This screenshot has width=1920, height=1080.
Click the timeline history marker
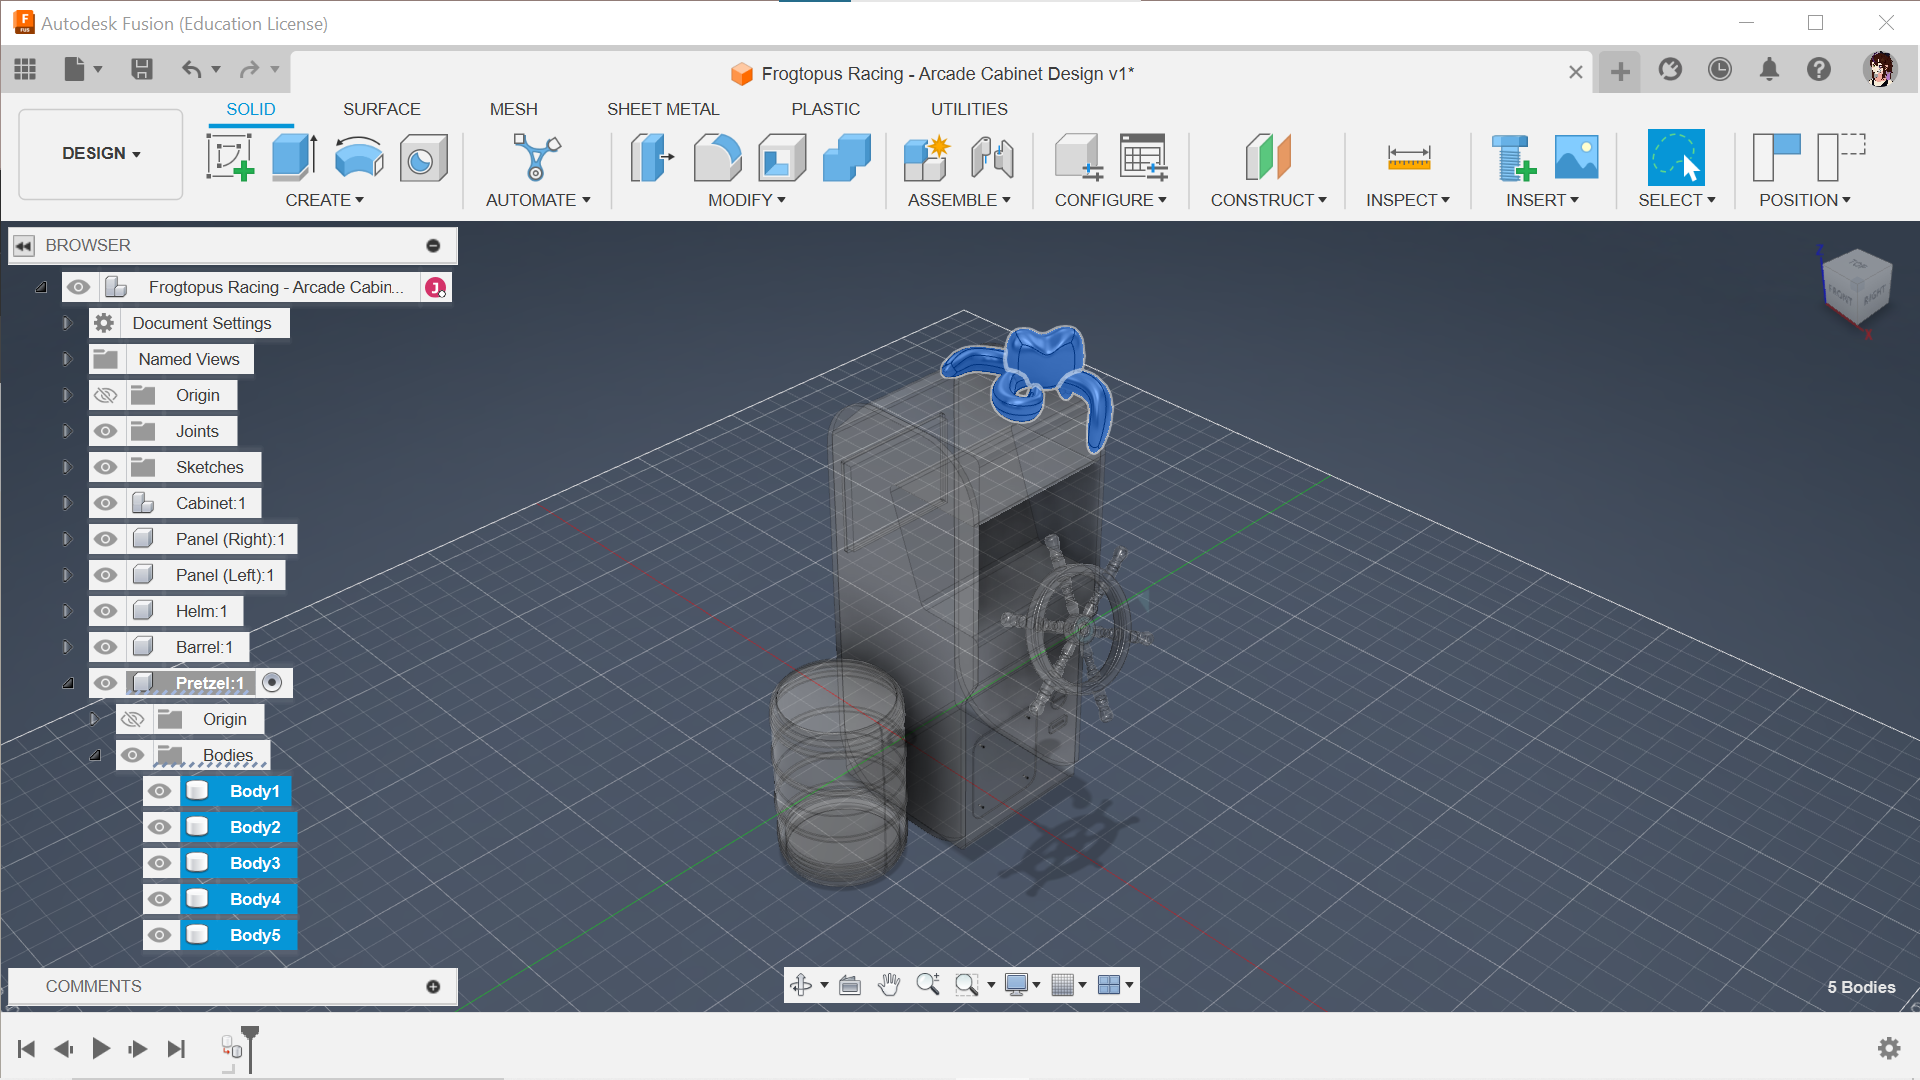pyautogui.click(x=250, y=1048)
